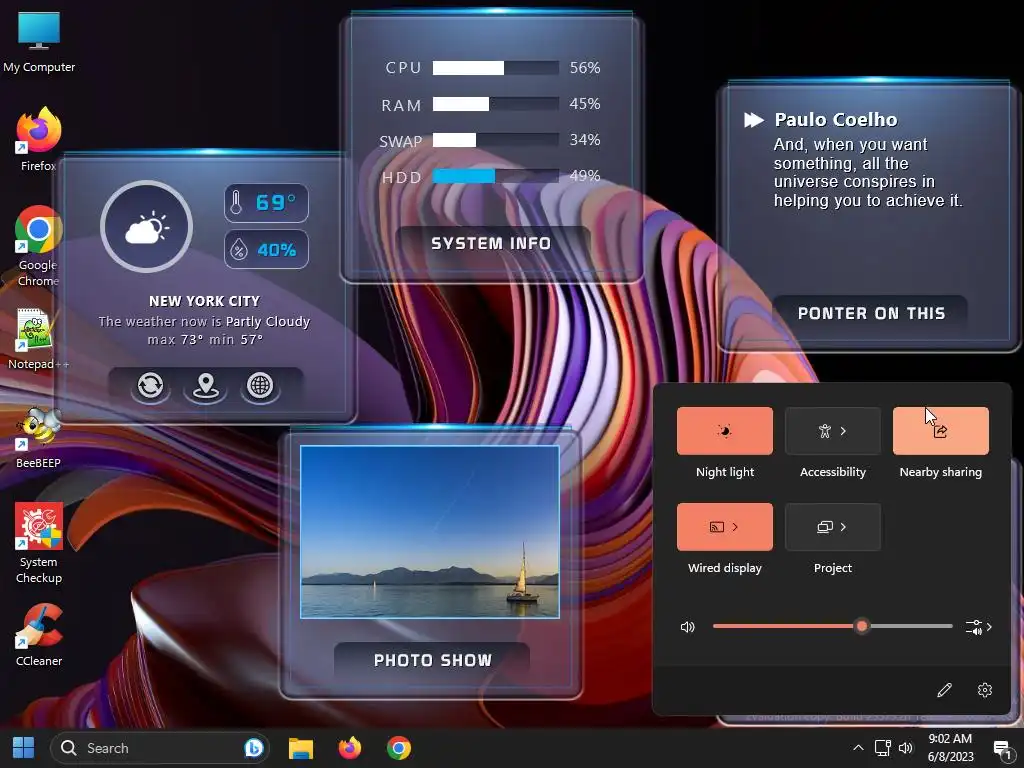Click the taskbar Search box
Image resolution: width=1024 pixels, height=768 pixels.
(159, 748)
